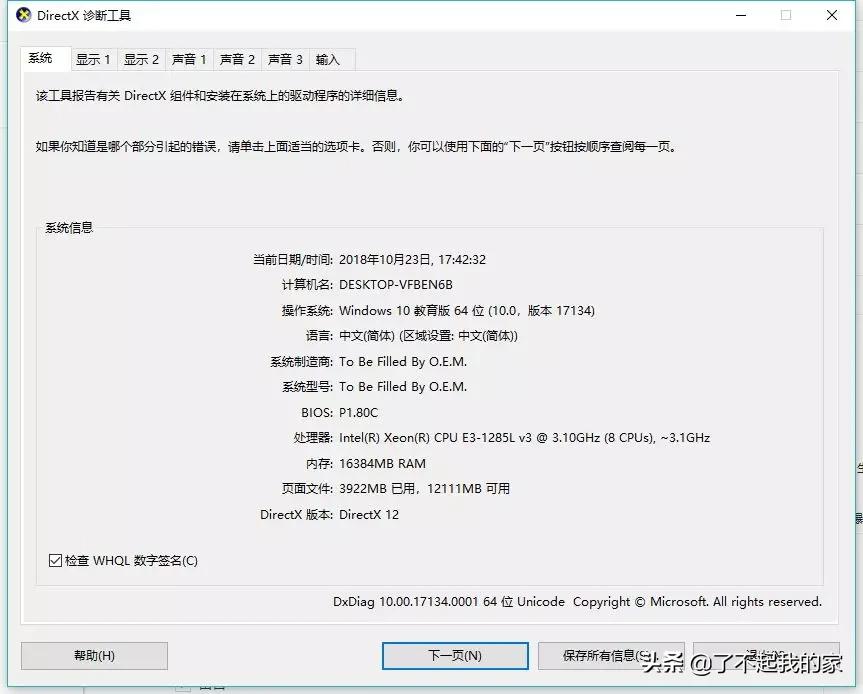The height and width of the screenshot is (694, 863).
Task: Disable the 检查 WHQL 数字签名 checkbox
Action: (x=55, y=560)
